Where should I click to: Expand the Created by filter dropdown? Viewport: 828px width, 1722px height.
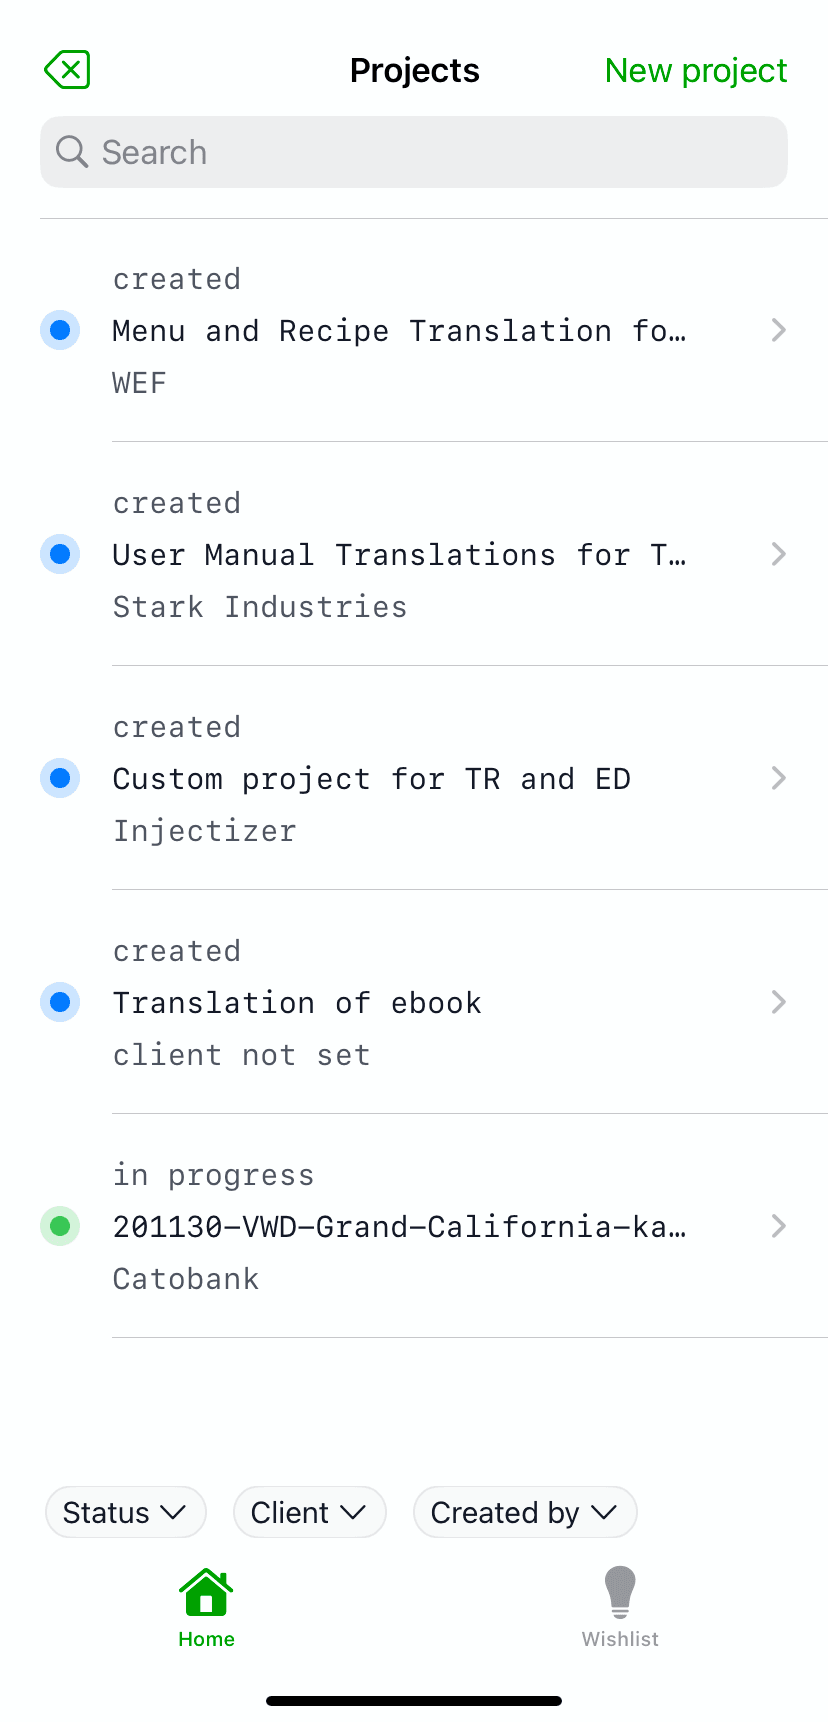click(x=524, y=1512)
